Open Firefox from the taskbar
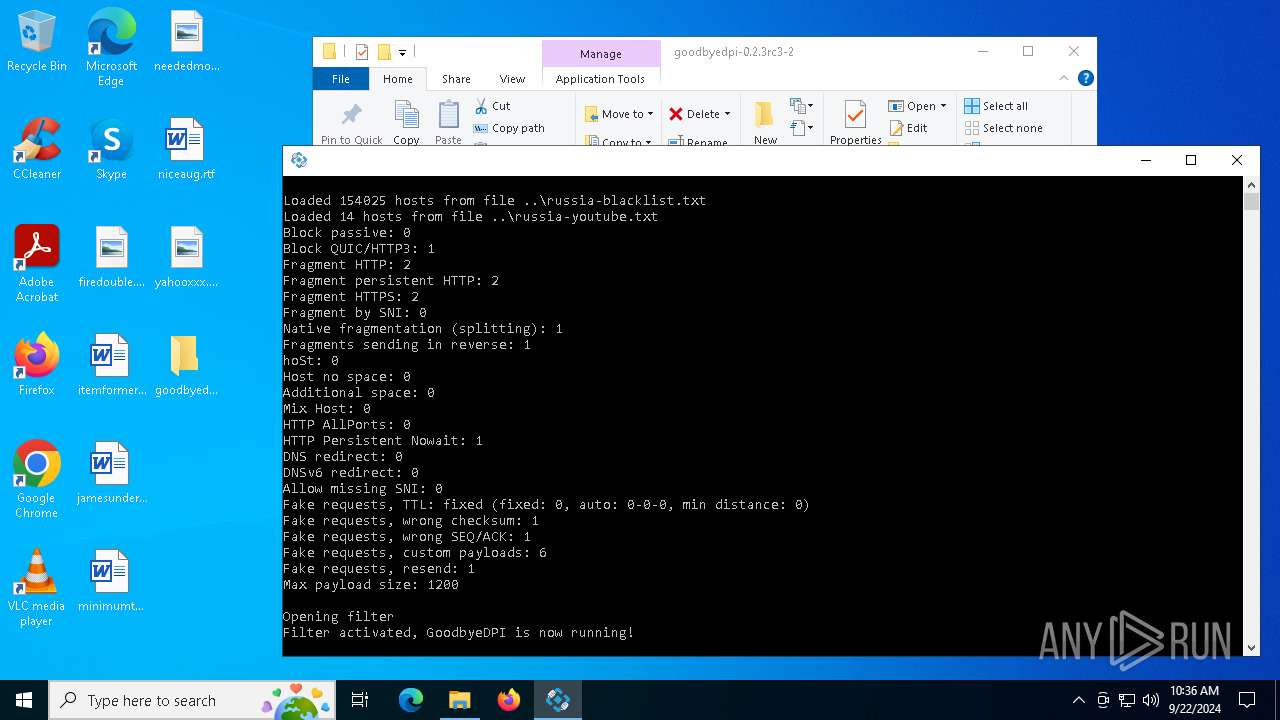 [x=508, y=700]
